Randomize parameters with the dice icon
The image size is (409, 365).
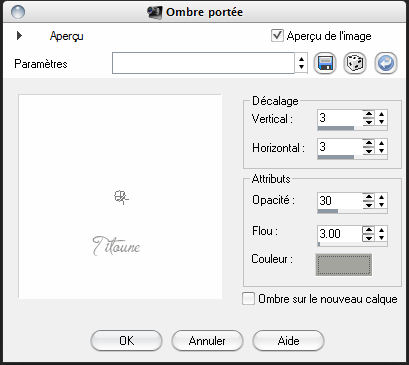click(x=355, y=63)
